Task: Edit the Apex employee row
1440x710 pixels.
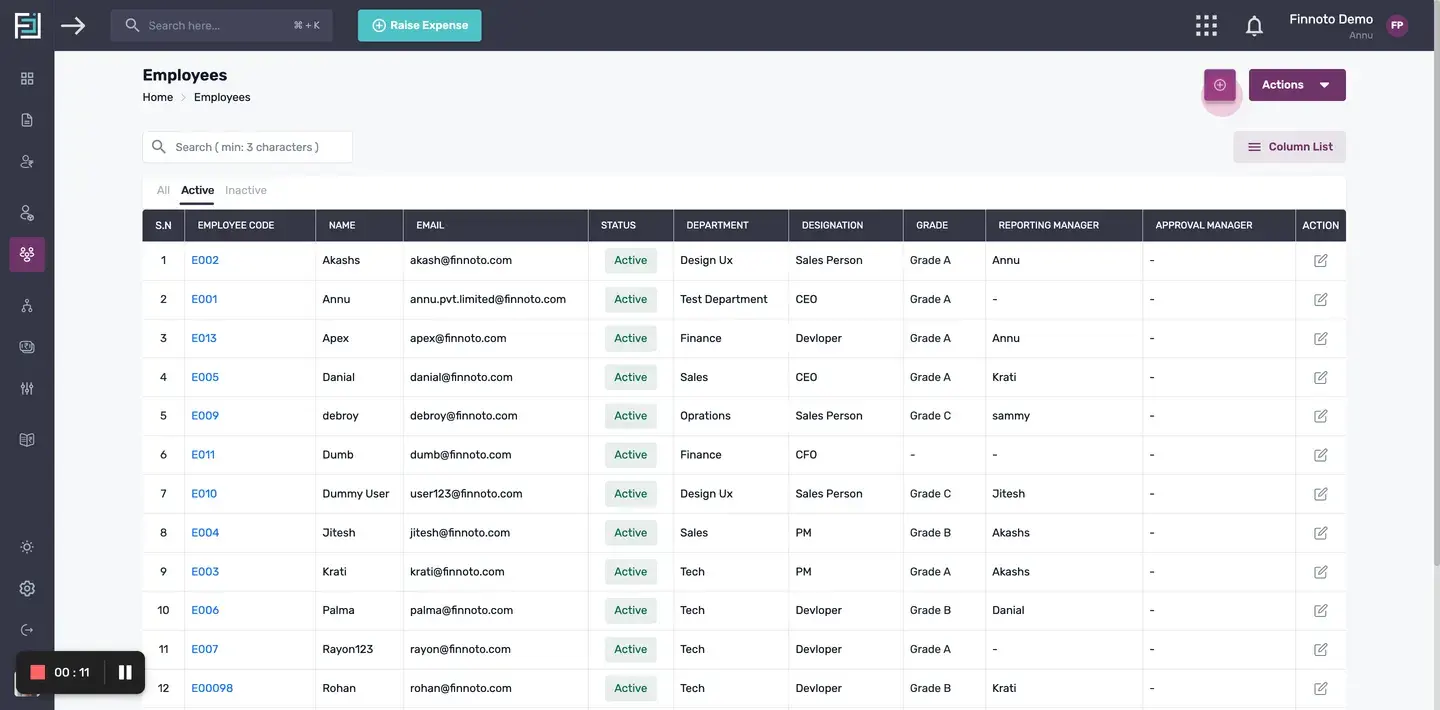Action: click(1320, 338)
